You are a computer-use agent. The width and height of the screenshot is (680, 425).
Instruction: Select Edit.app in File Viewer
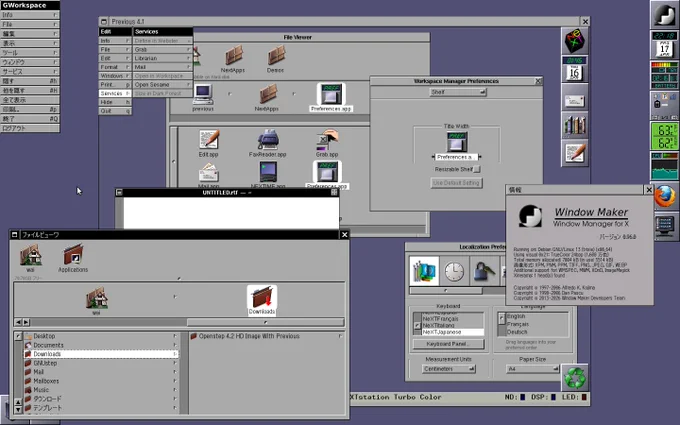[209, 143]
